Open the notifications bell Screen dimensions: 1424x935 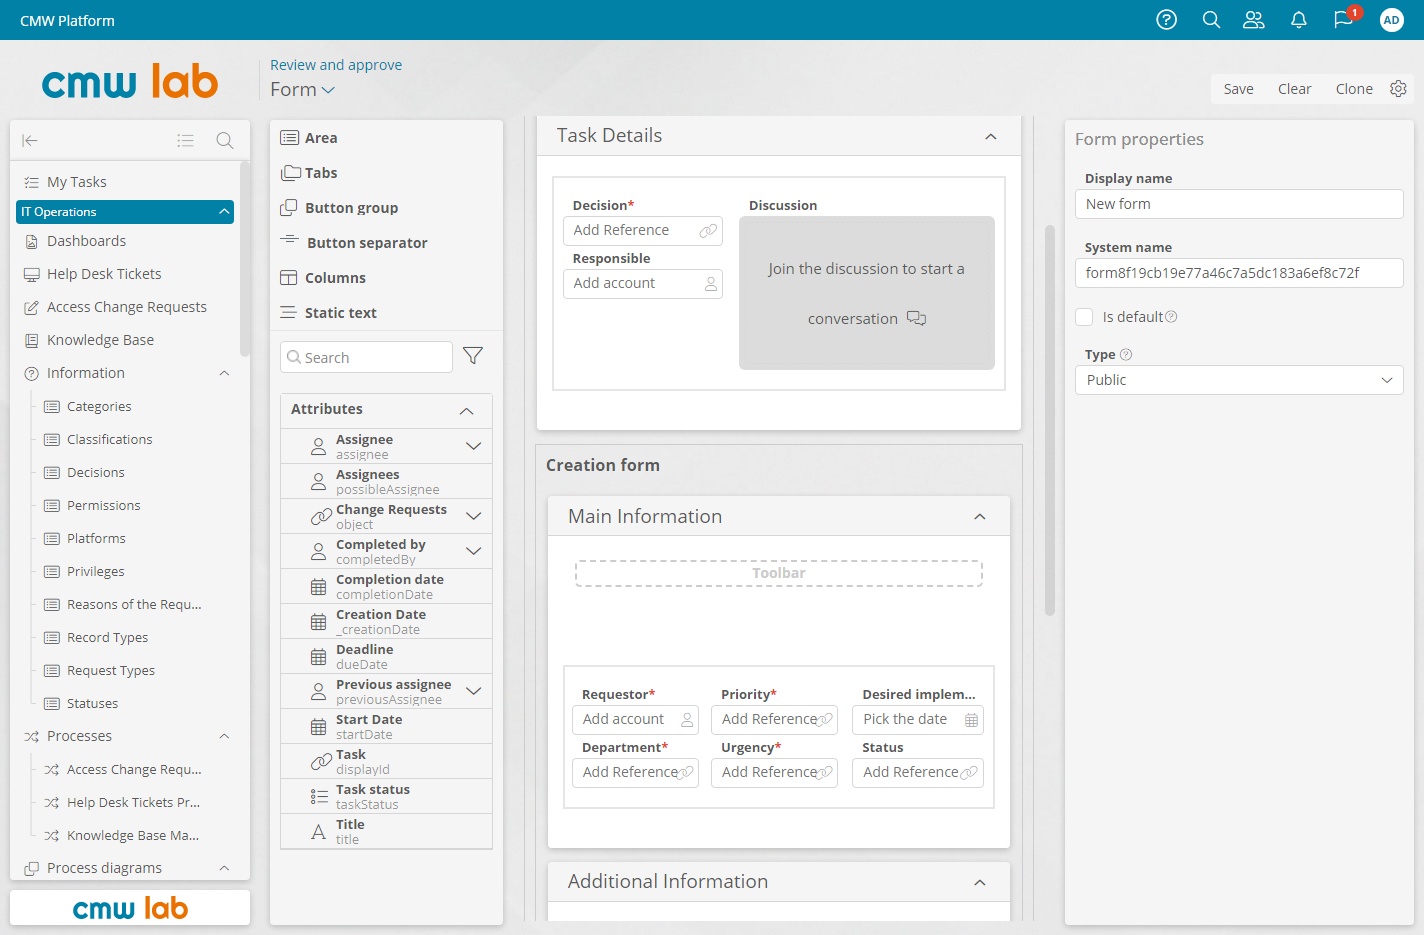point(1298,20)
